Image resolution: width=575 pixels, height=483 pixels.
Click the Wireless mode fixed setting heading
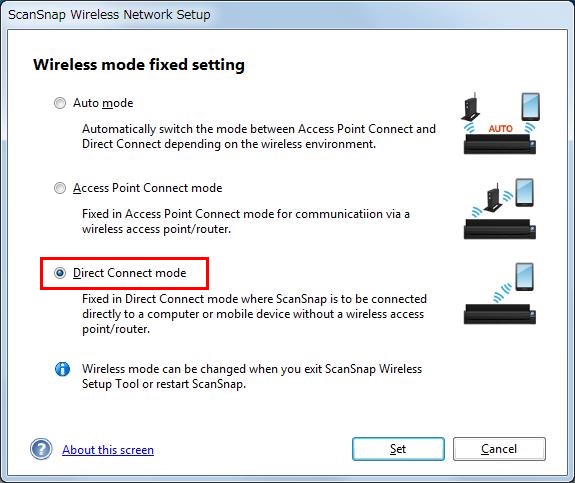(139, 65)
